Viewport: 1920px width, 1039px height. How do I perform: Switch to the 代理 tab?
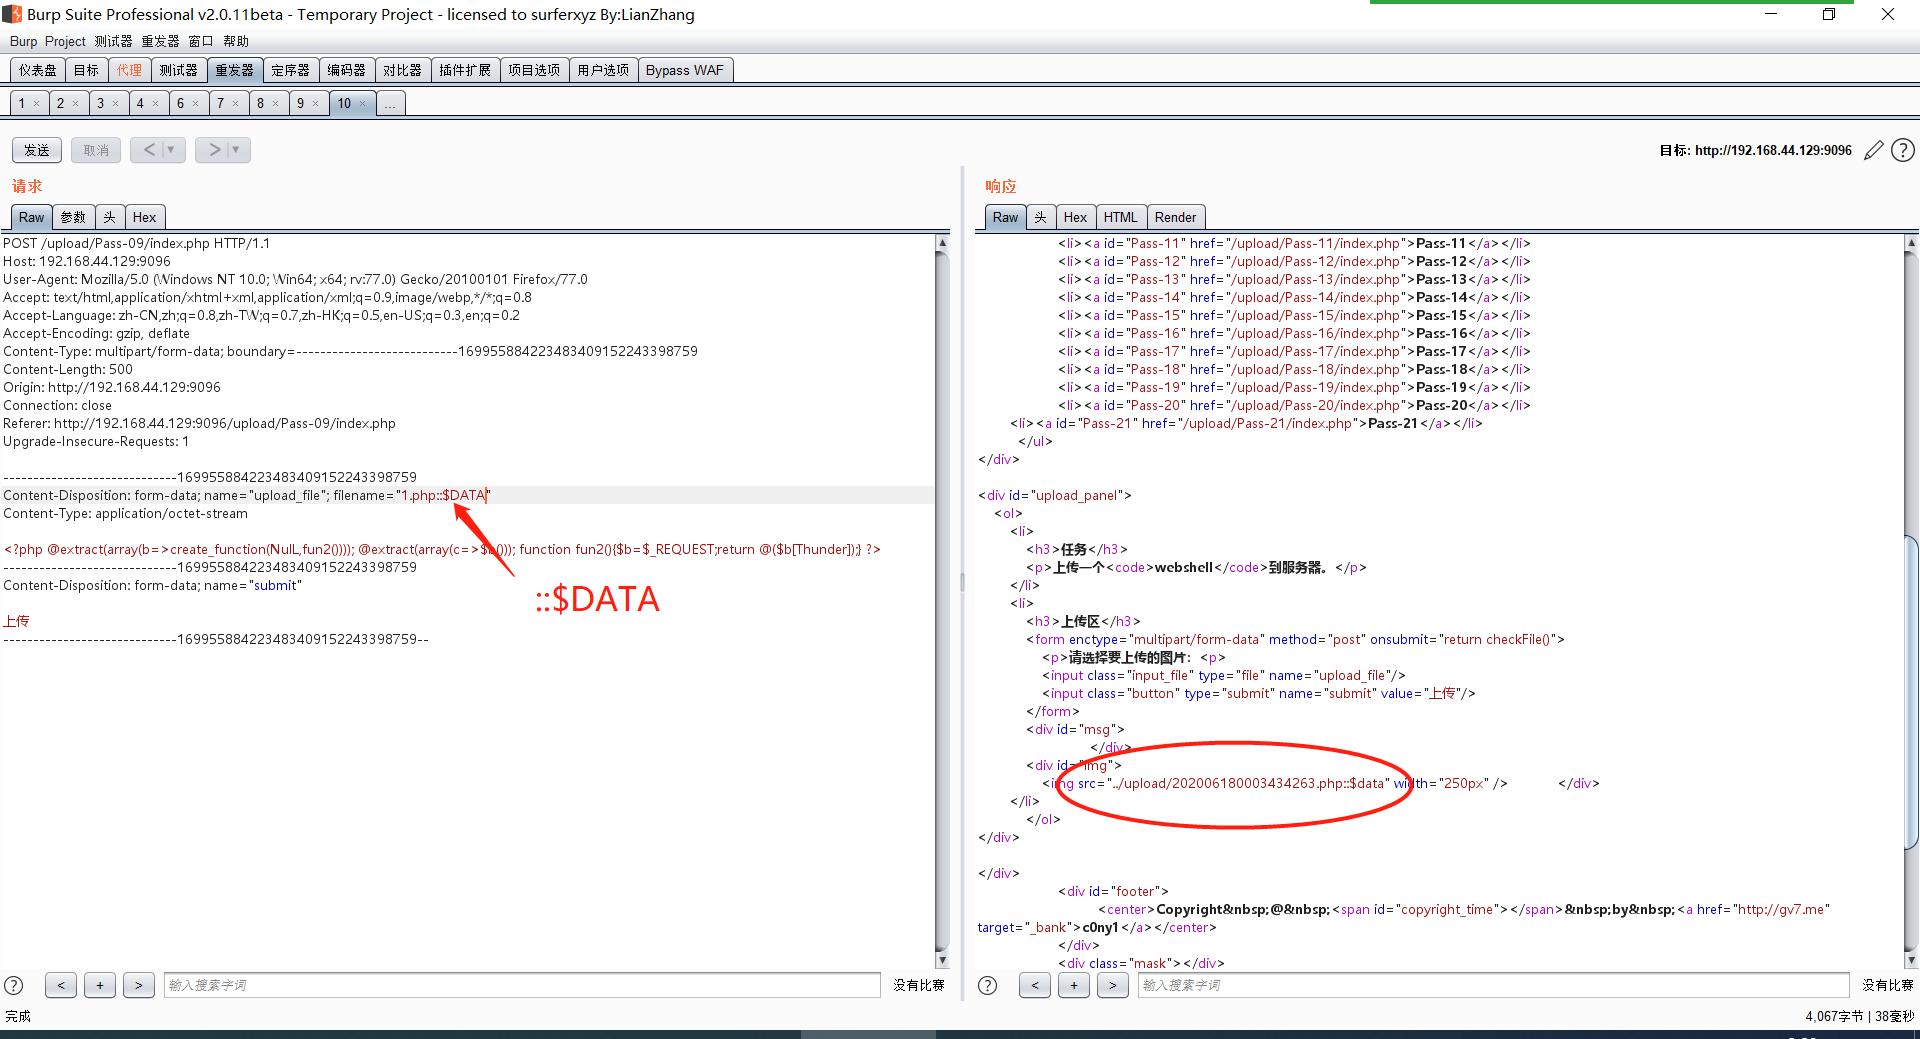130,70
